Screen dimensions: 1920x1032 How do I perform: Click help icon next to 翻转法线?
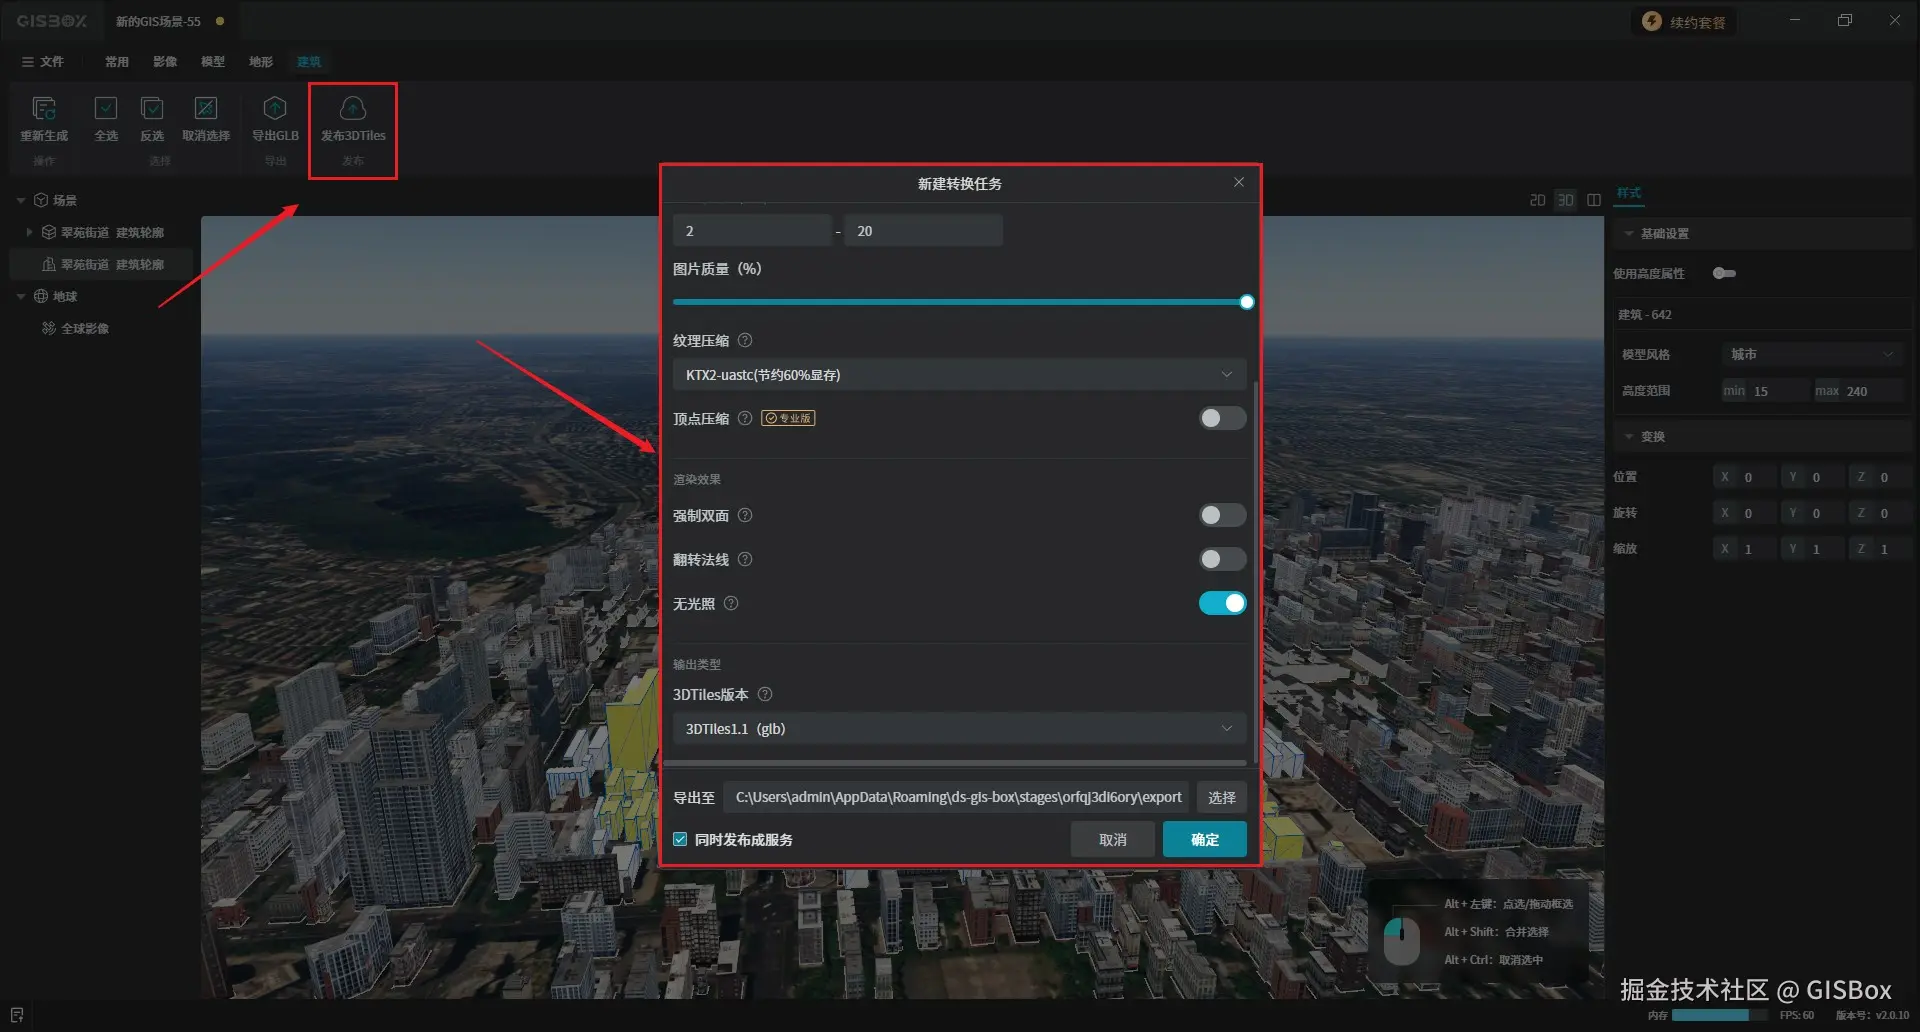[745, 560]
